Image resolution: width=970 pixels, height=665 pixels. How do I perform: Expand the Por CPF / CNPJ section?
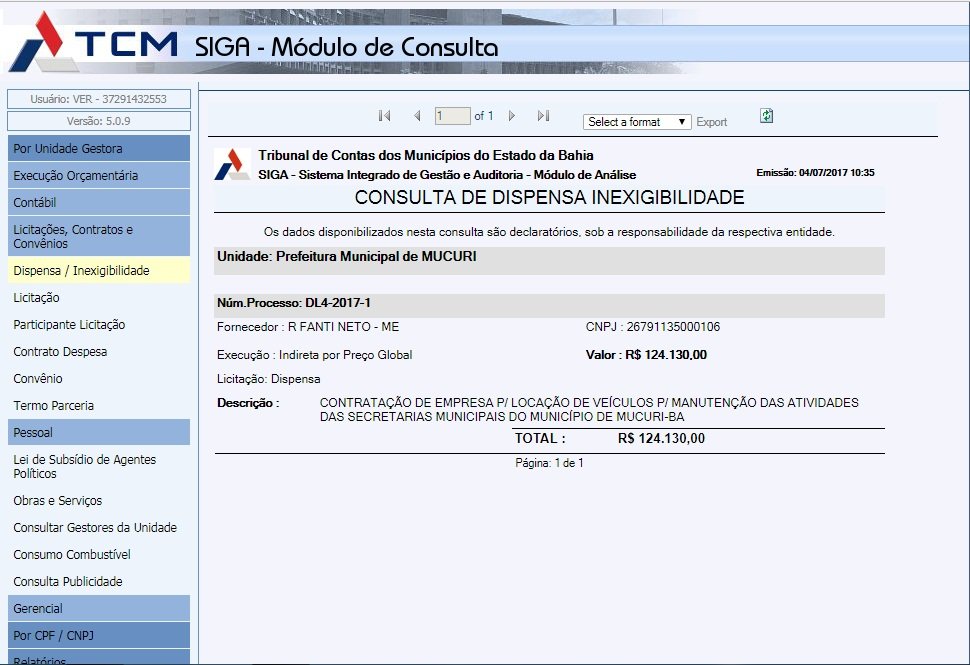(98, 635)
